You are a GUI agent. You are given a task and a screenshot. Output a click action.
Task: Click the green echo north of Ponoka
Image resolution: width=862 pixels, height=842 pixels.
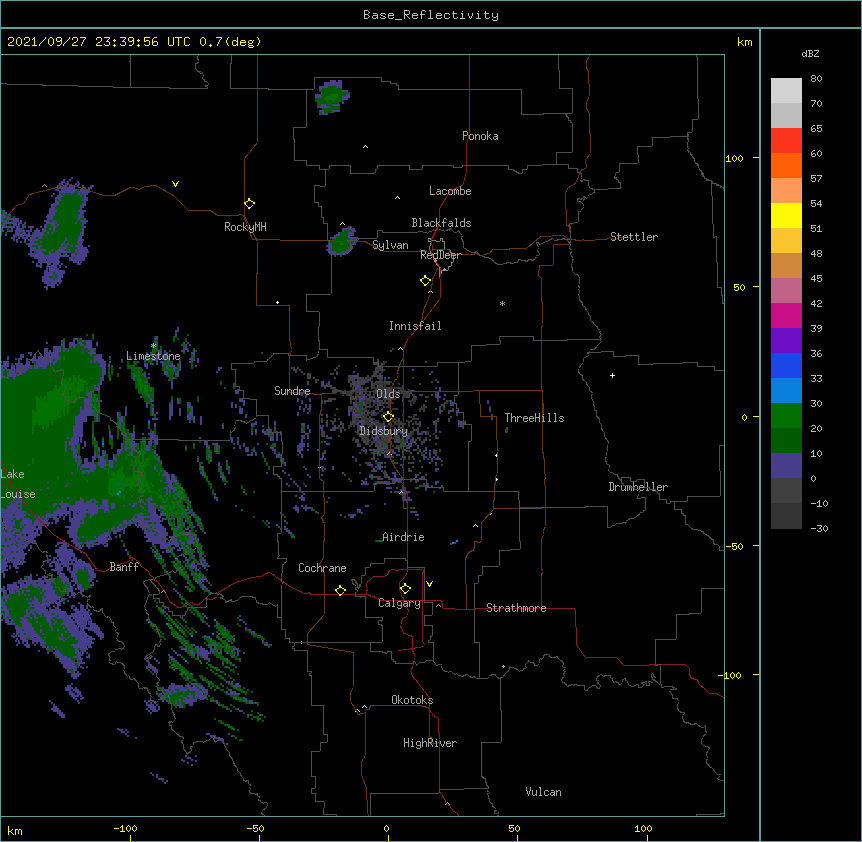331,97
